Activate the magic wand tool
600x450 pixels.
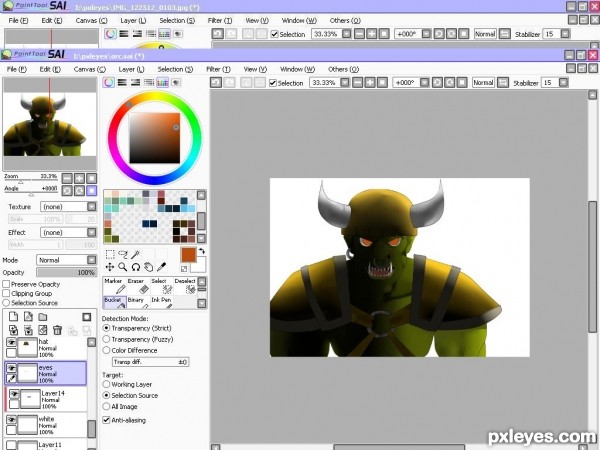135,254
